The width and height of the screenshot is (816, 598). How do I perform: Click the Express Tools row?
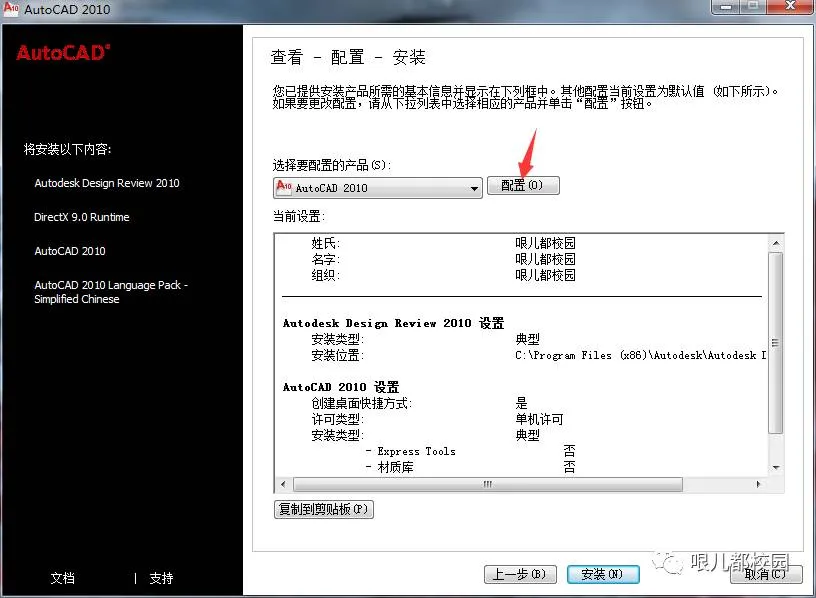[470, 451]
